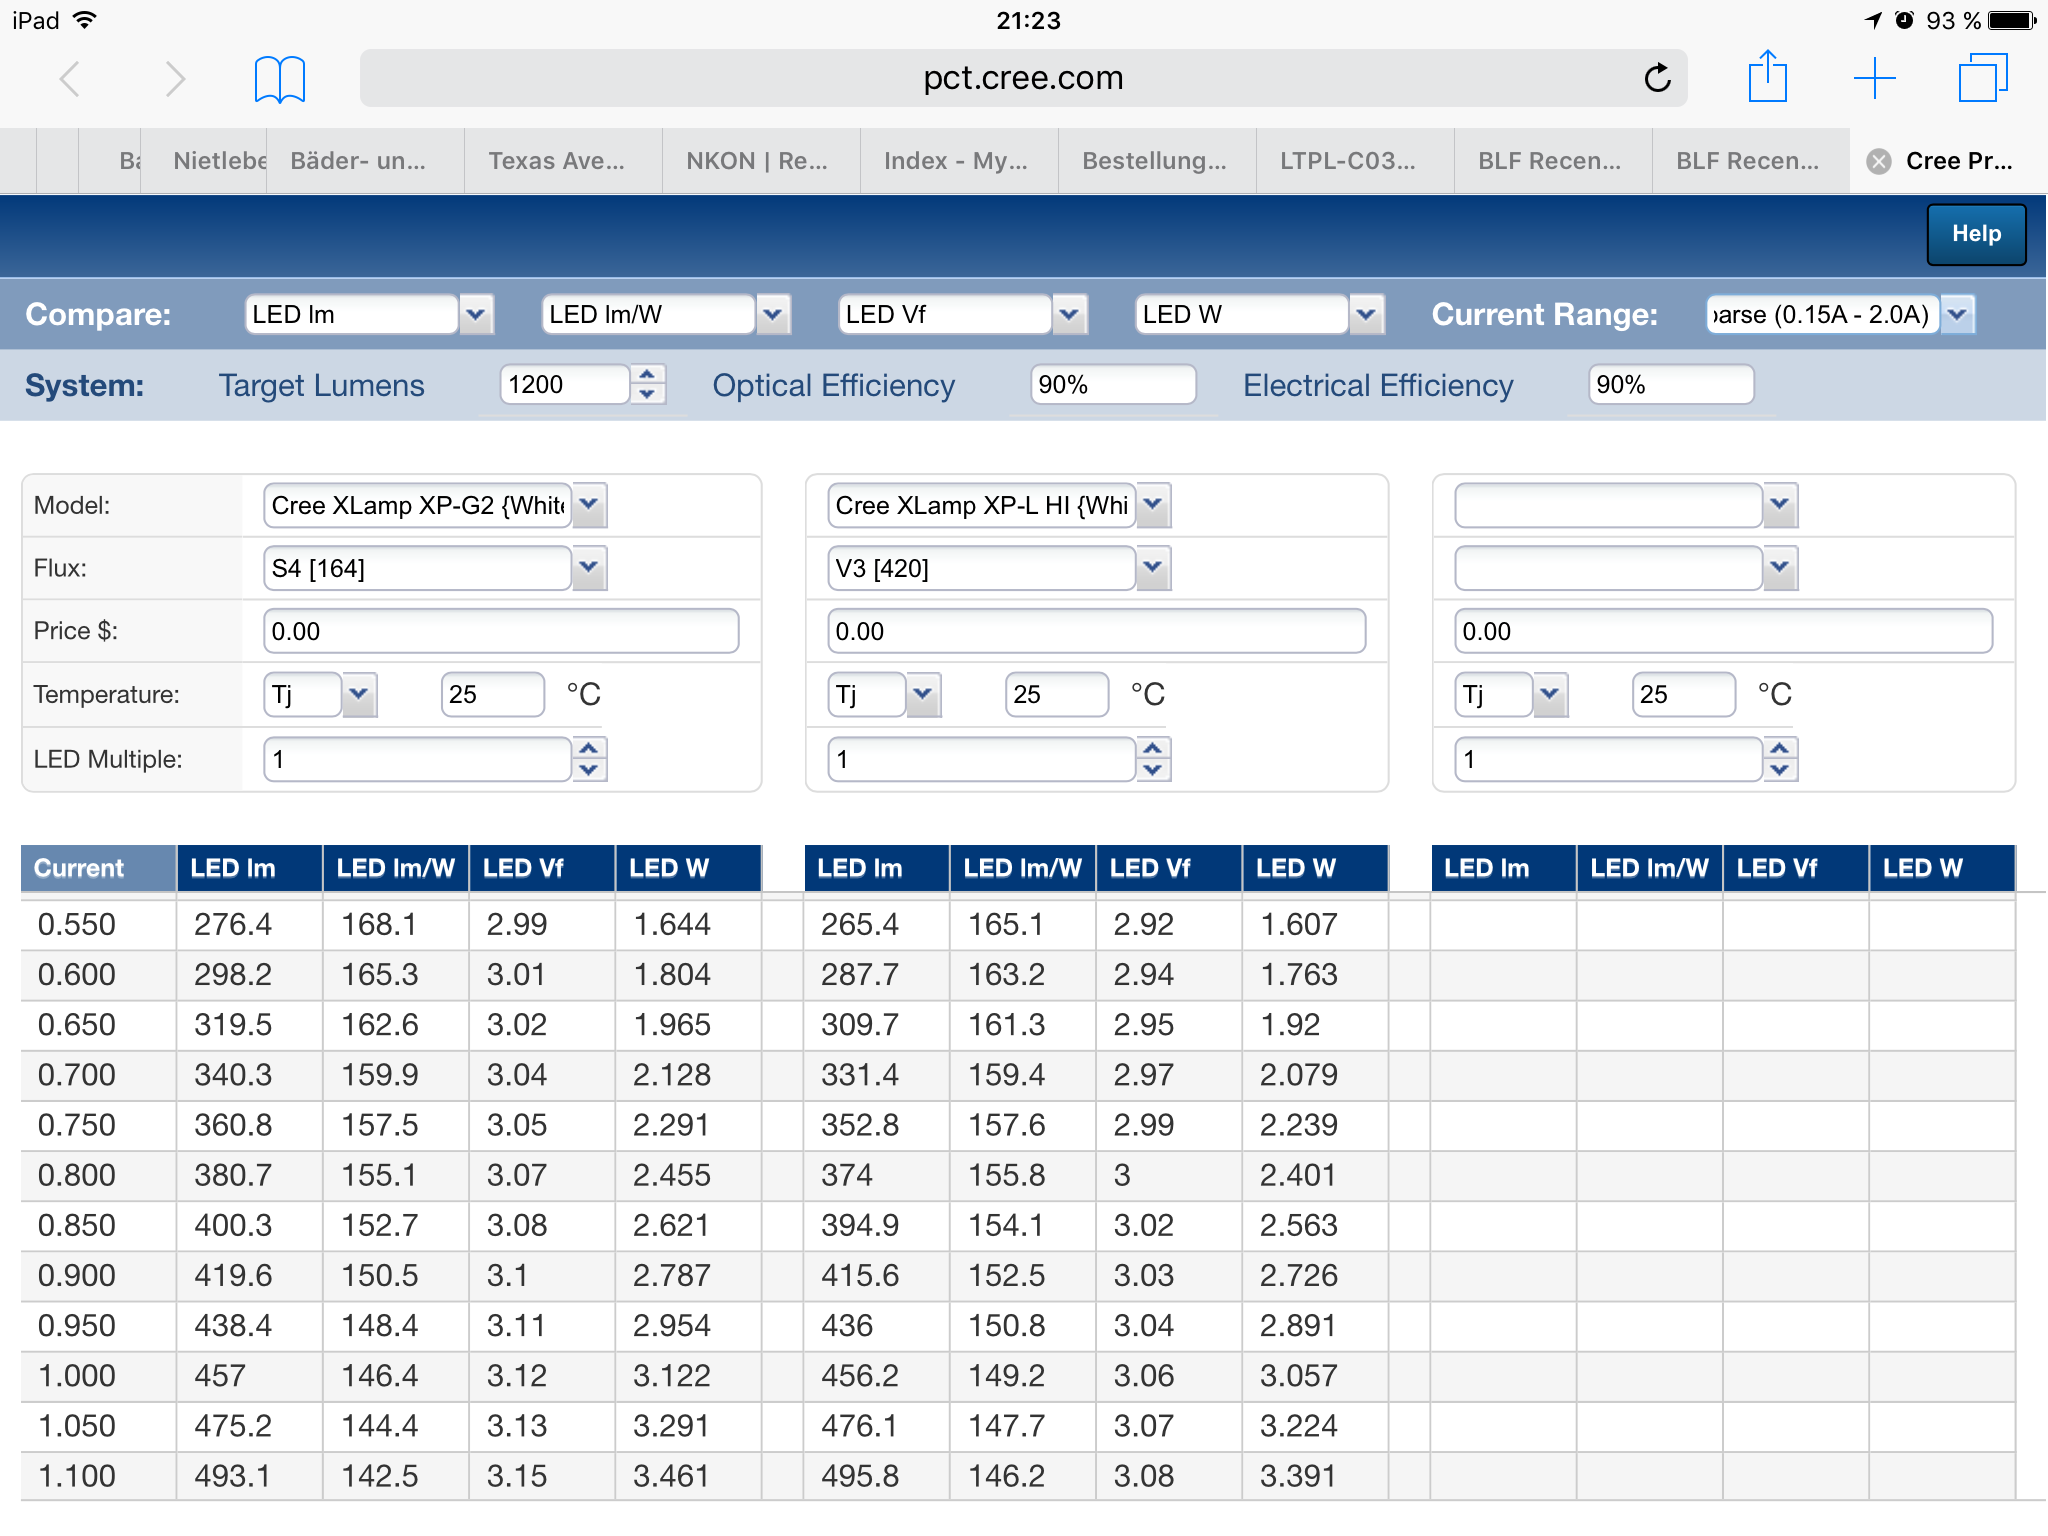Show all tabs overview icon
This screenshot has height=1536, width=2048.
tap(1982, 78)
